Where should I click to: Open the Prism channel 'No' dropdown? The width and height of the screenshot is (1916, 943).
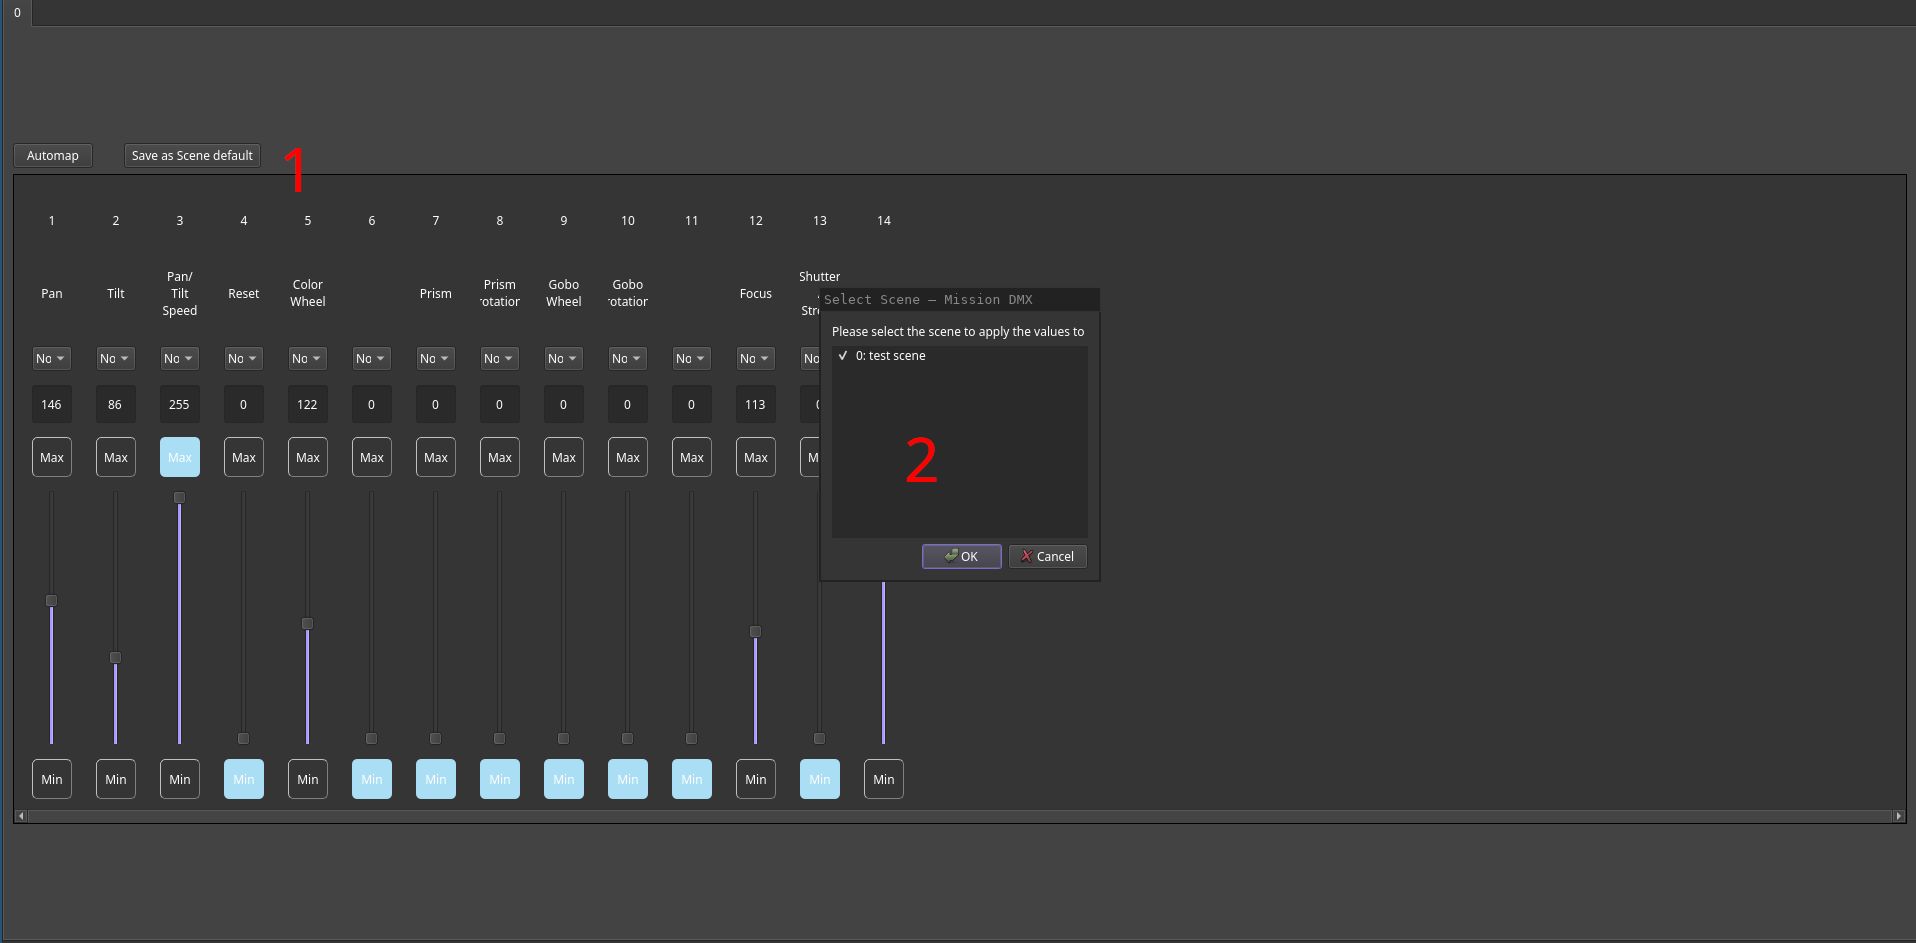(x=435, y=359)
